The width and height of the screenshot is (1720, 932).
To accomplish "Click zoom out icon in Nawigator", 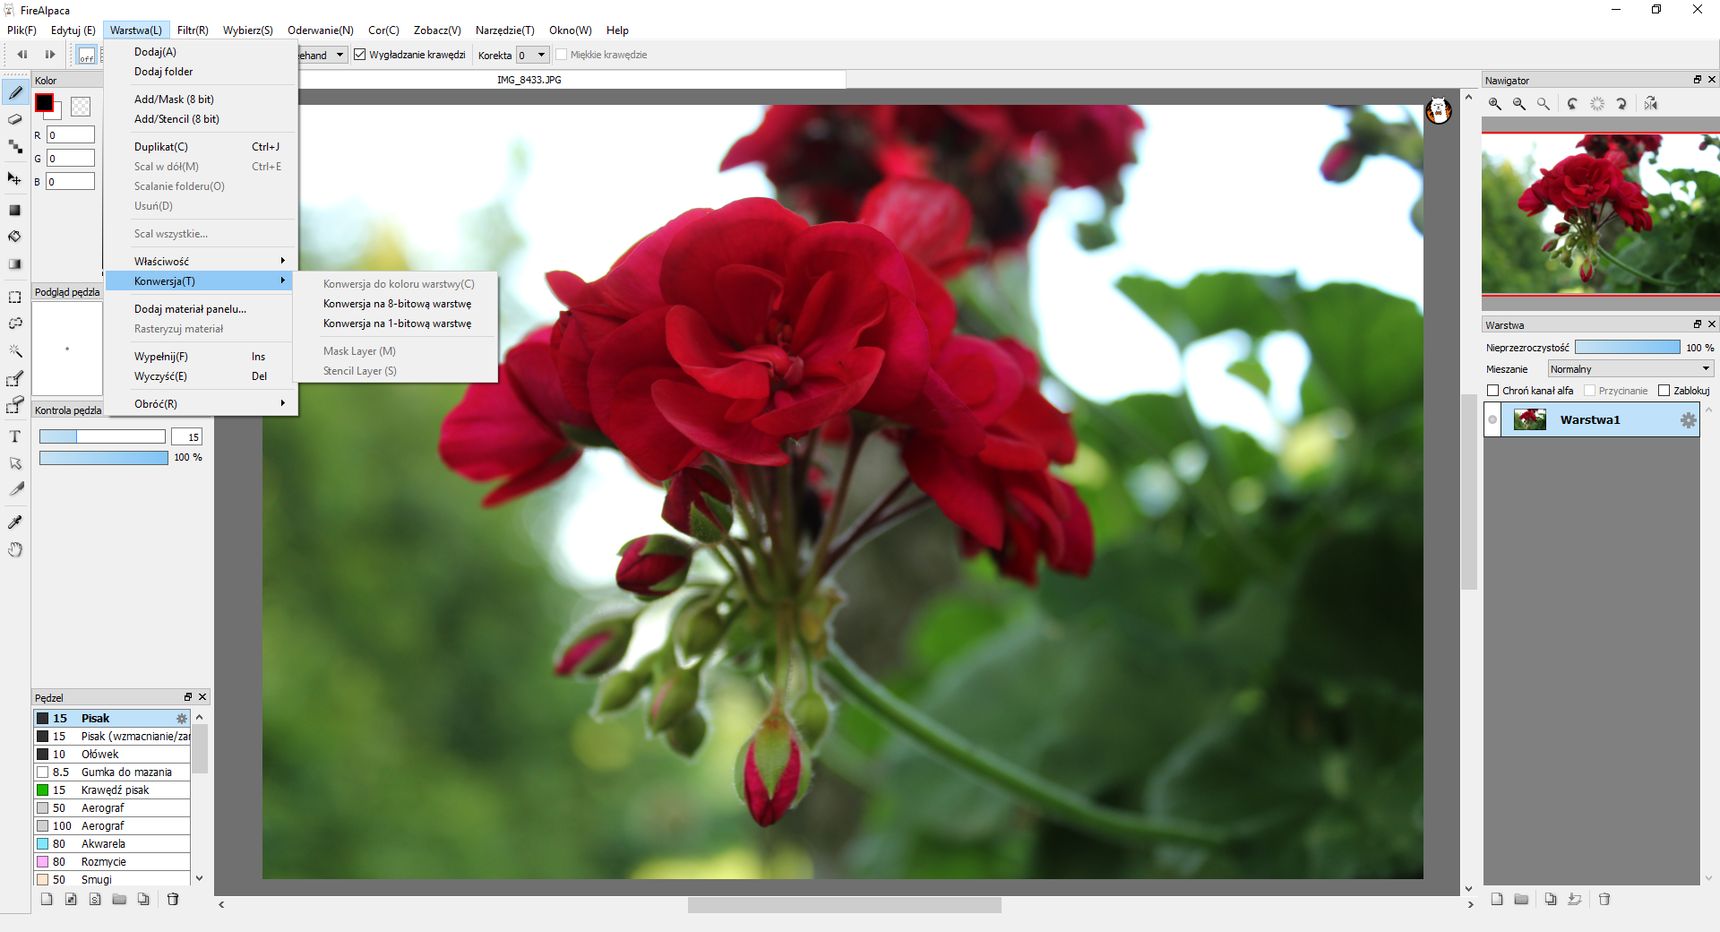I will [1519, 104].
